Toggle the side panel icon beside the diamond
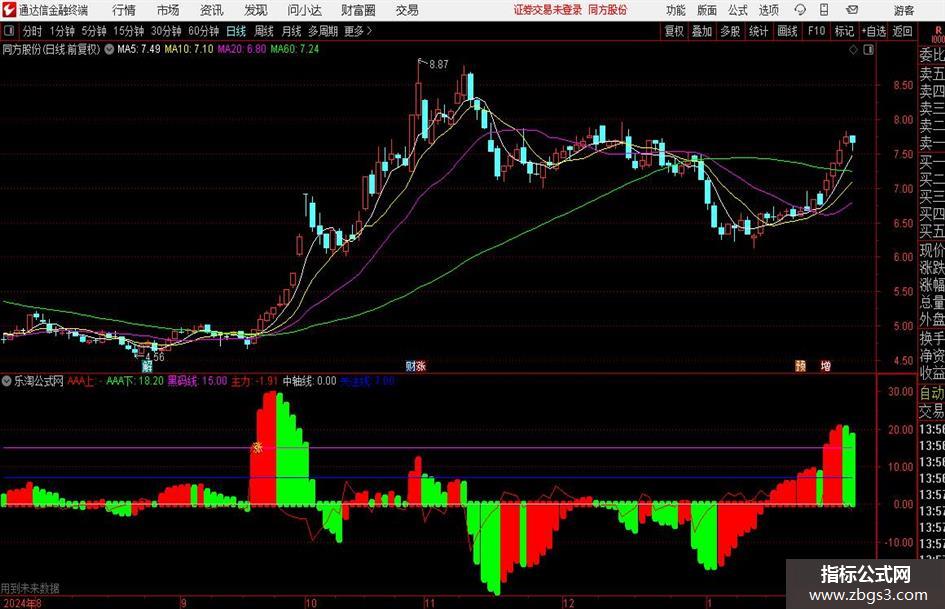The width and height of the screenshot is (945, 609). 868,49
